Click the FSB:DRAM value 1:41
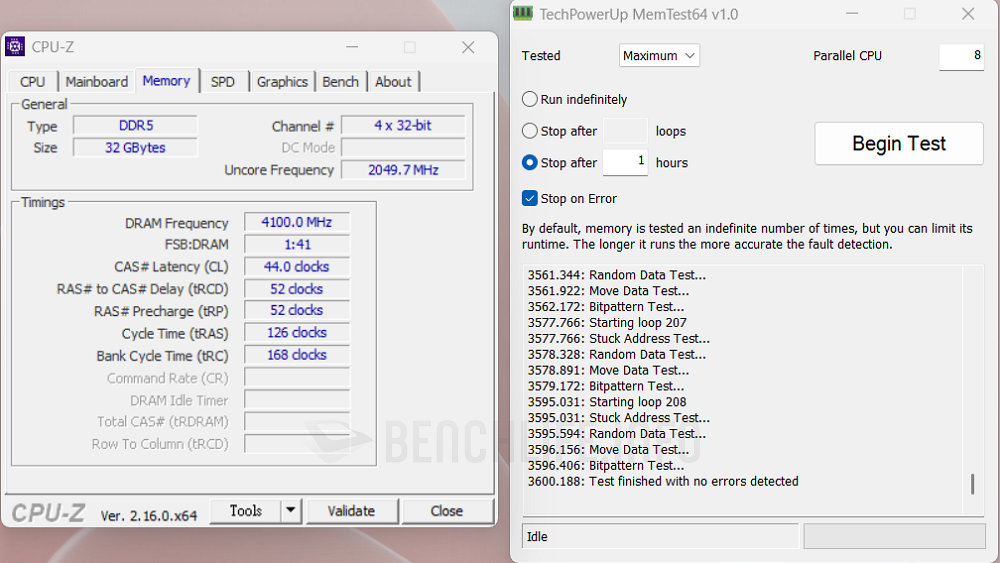Screen dimensions: 1000x563 point(297,244)
